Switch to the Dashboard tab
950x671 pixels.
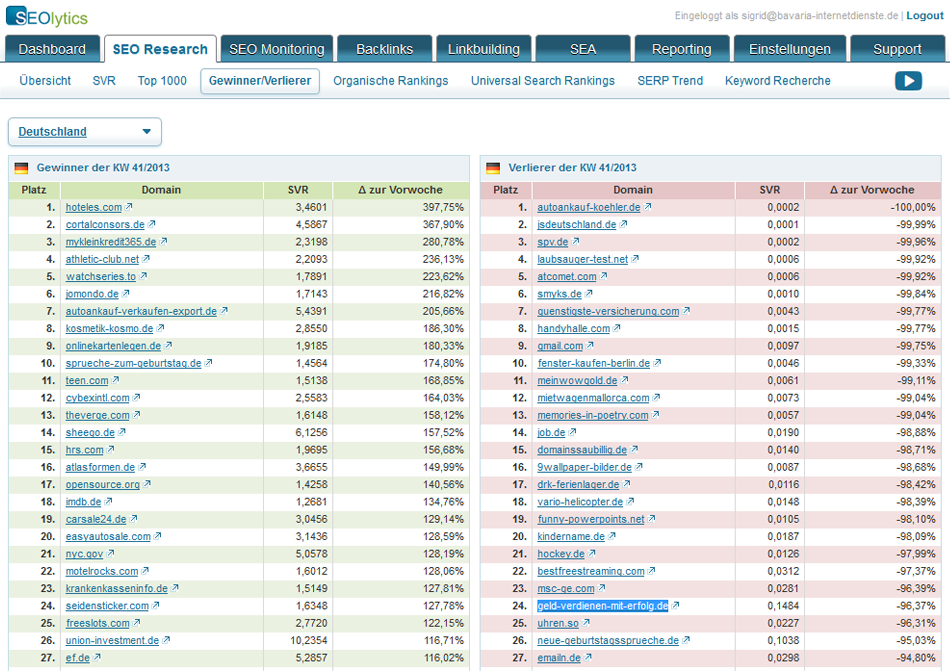[x=52, y=49]
